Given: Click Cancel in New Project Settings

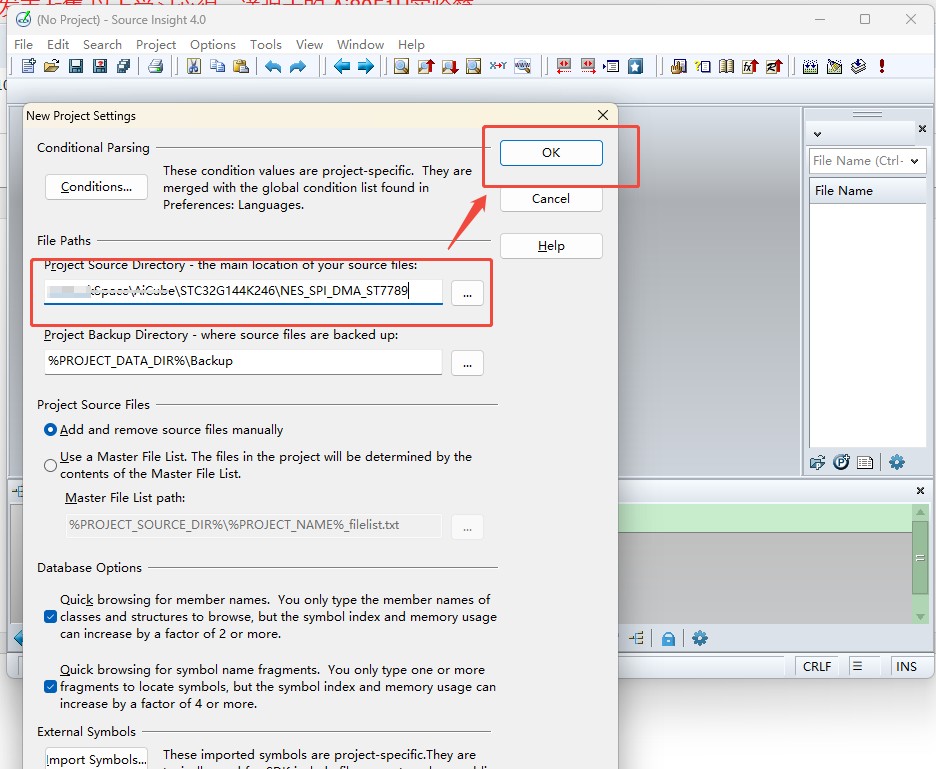Looking at the screenshot, I should [551, 199].
